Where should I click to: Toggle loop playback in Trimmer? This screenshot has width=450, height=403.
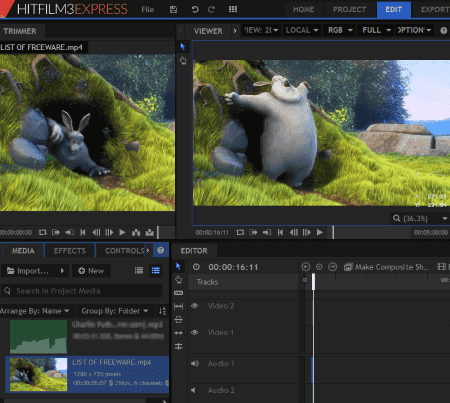pos(43,232)
